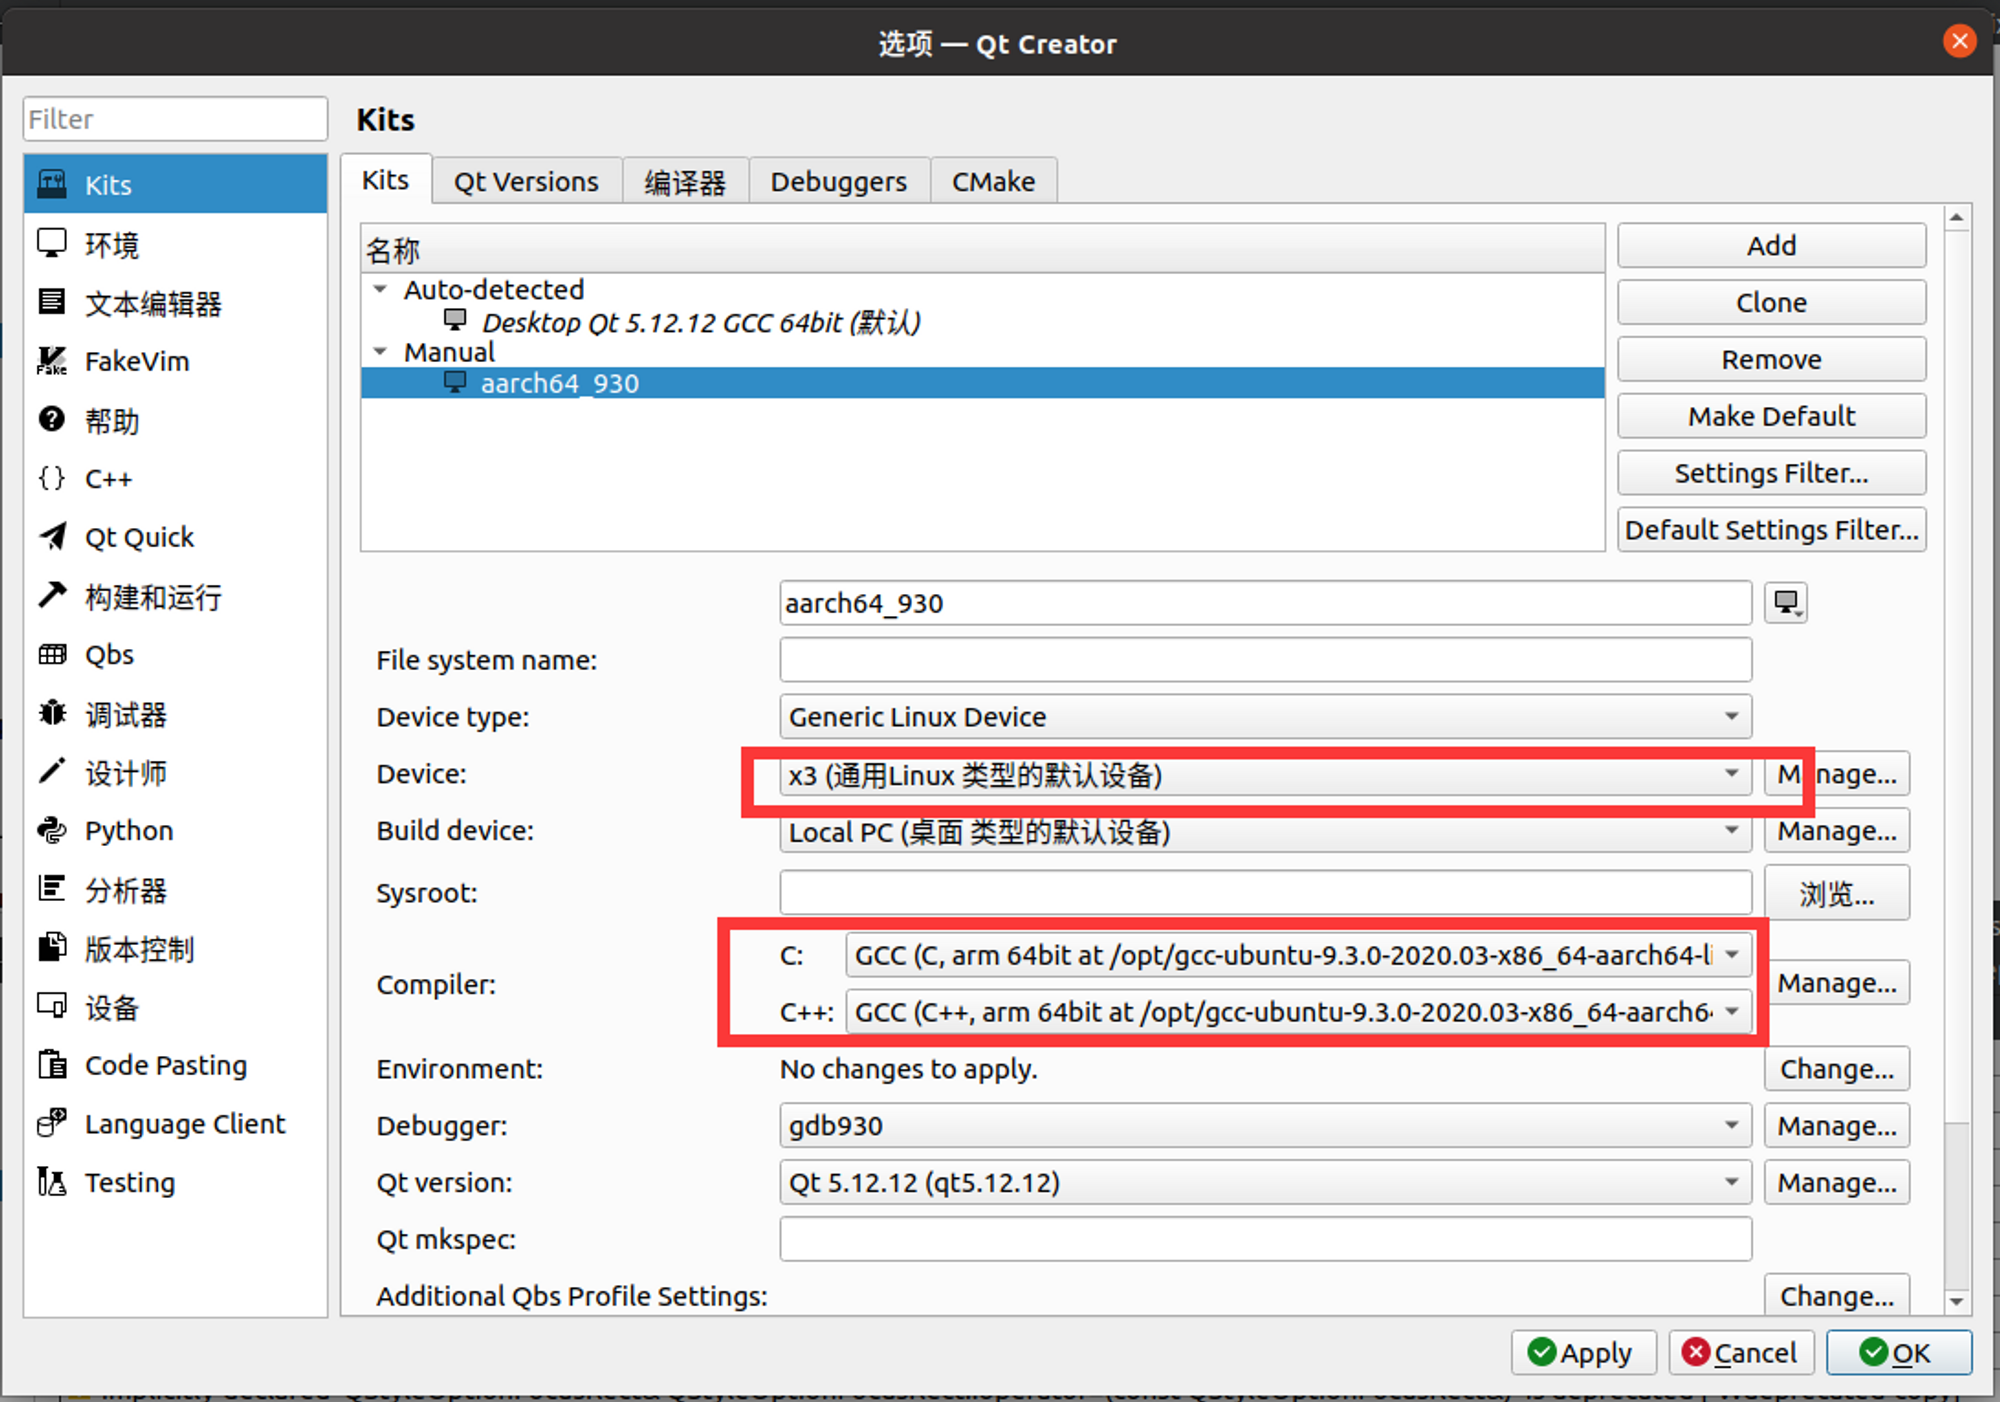Click Add kit button
The width and height of the screenshot is (2000, 1402).
pos(1771,246)
